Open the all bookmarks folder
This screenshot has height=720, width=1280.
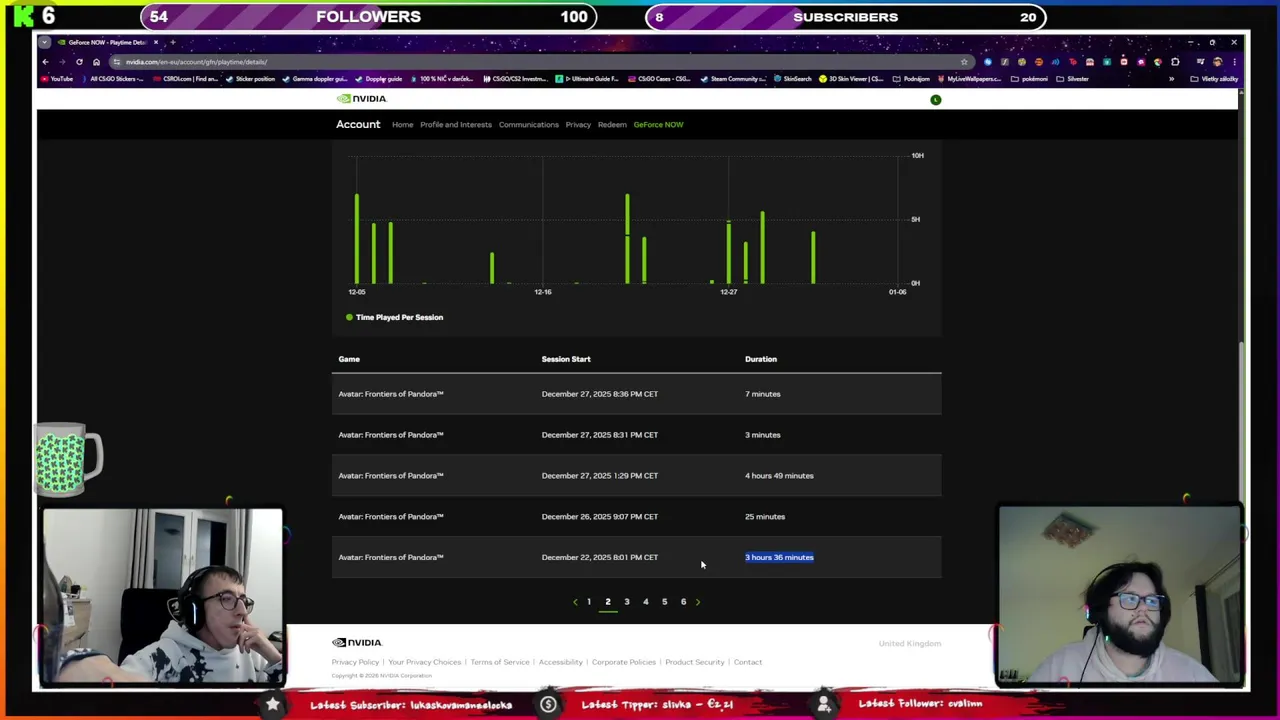pyautogui.click(x=1214, y=79)
